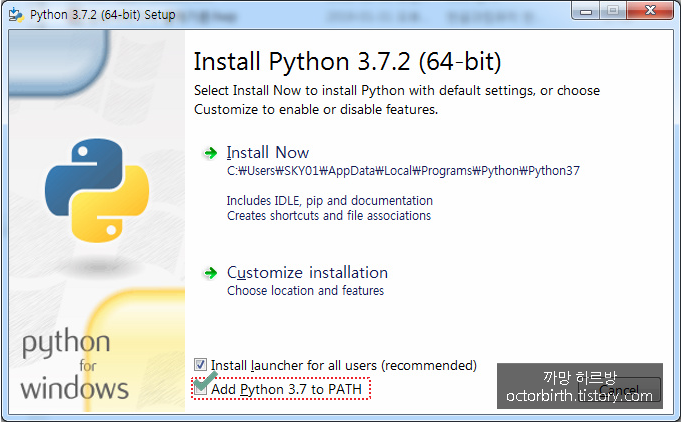Enable Add Python 3.7 to PATH checkbox
Image resolution: width=681 pixels, height=425 pixels.
point(200,389)
